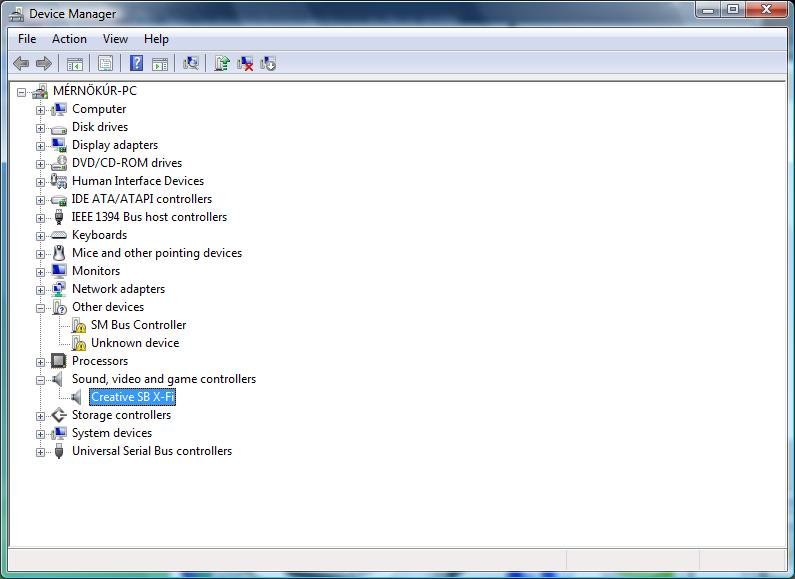795x579 pixels.
Task: Click the Network adapters category icon
Action: coord(59,289)
